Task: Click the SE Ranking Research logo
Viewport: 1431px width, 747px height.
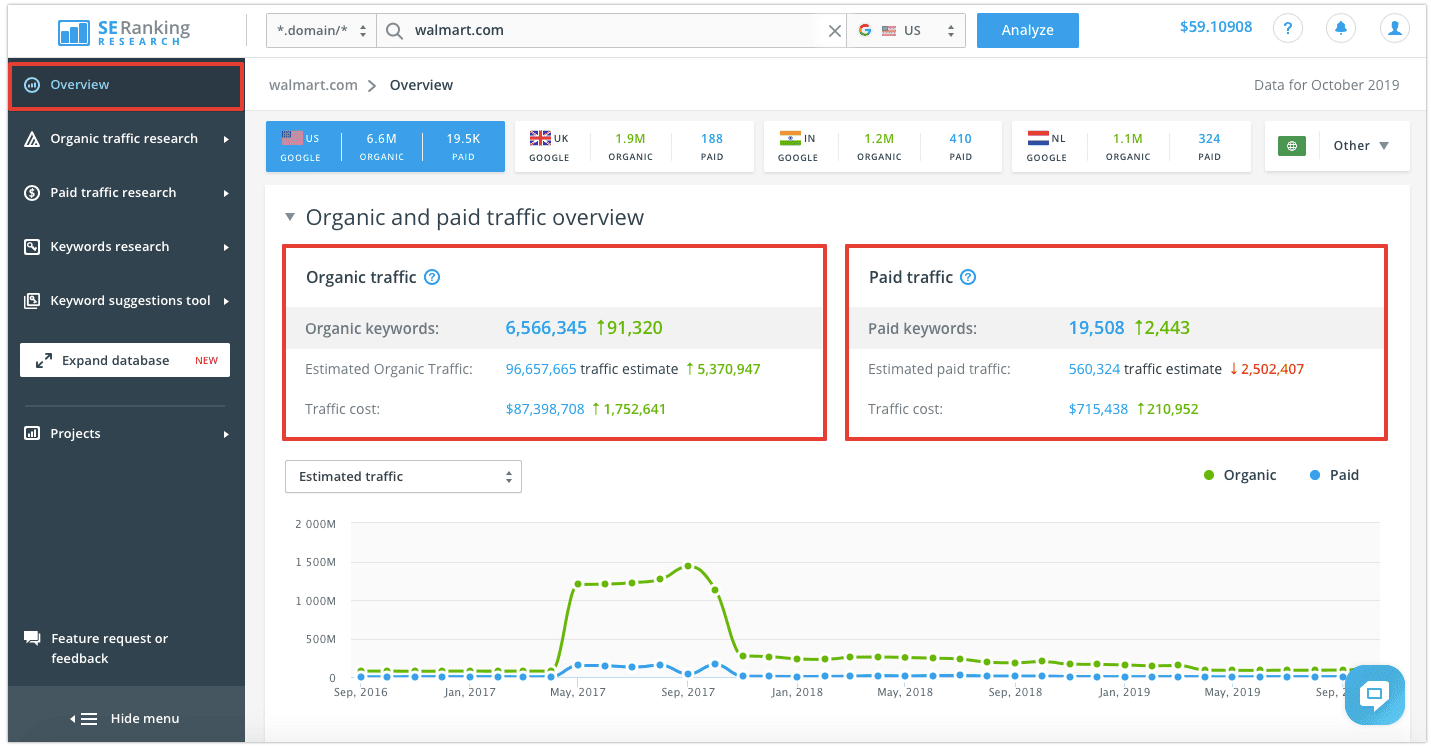Action: (x=126, y=30)
